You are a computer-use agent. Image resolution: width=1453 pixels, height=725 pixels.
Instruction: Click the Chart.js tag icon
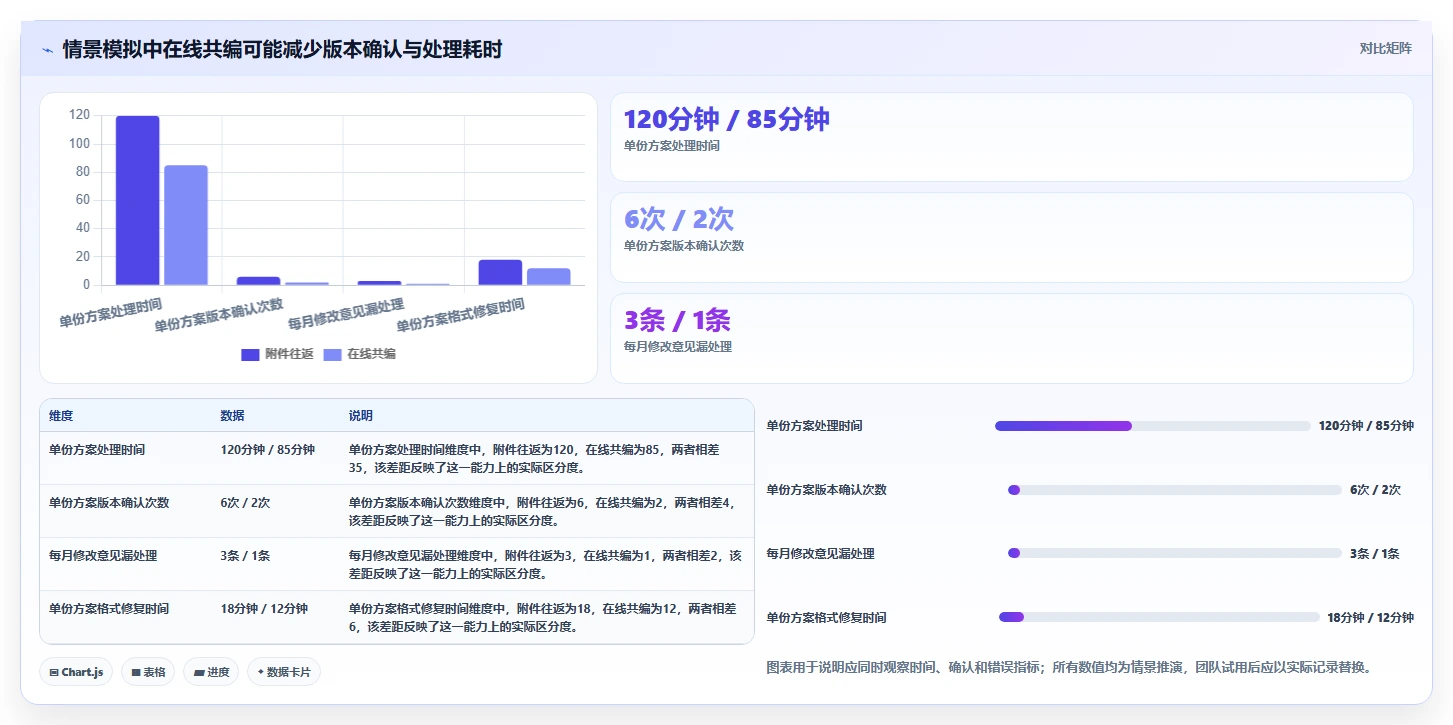click(x=54, y=673)
